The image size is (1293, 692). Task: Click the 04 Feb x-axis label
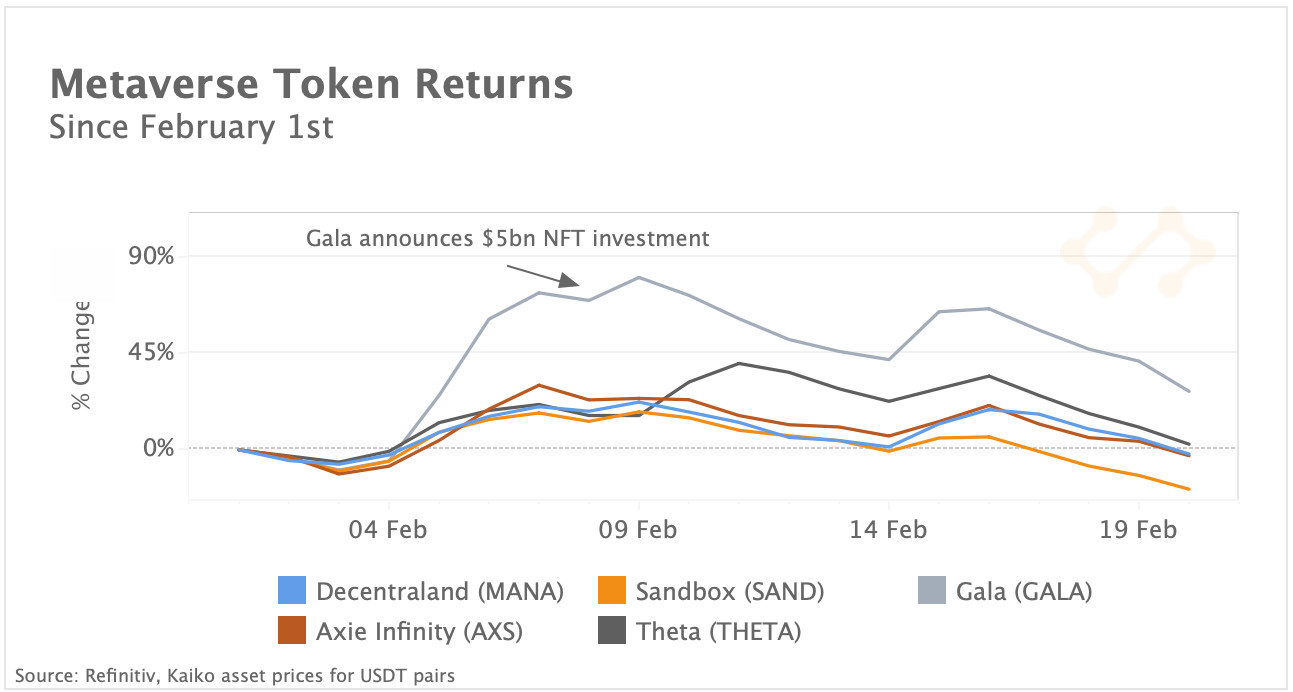click(x=389, y=529)
